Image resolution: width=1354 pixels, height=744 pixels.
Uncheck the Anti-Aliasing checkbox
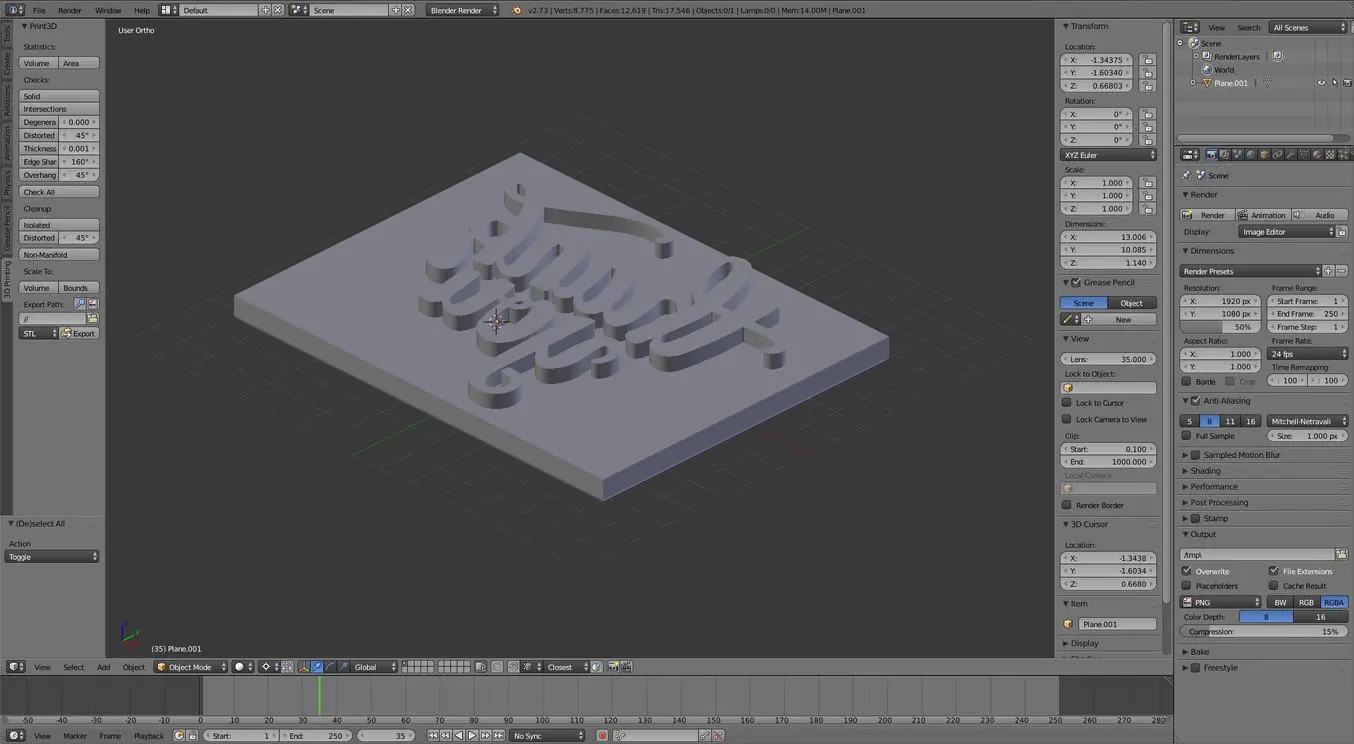point(1195,401)
